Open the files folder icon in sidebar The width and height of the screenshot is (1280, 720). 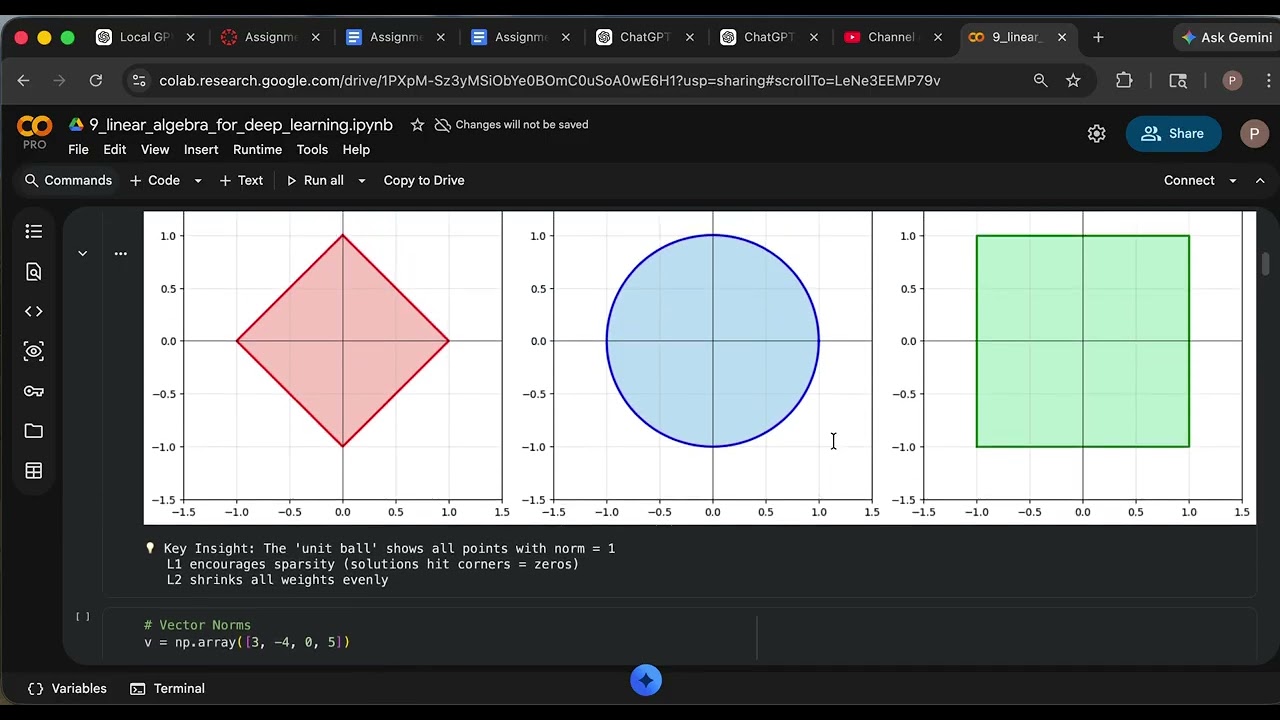point(34,431)
